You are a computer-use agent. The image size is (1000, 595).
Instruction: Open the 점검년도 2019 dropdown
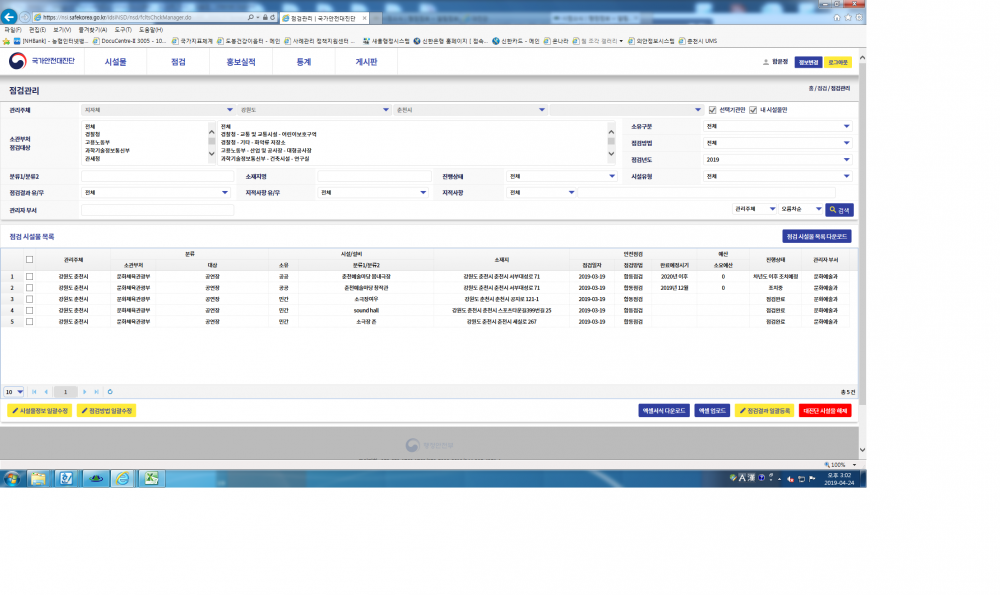pyautogui.click(x=777, y=159)
